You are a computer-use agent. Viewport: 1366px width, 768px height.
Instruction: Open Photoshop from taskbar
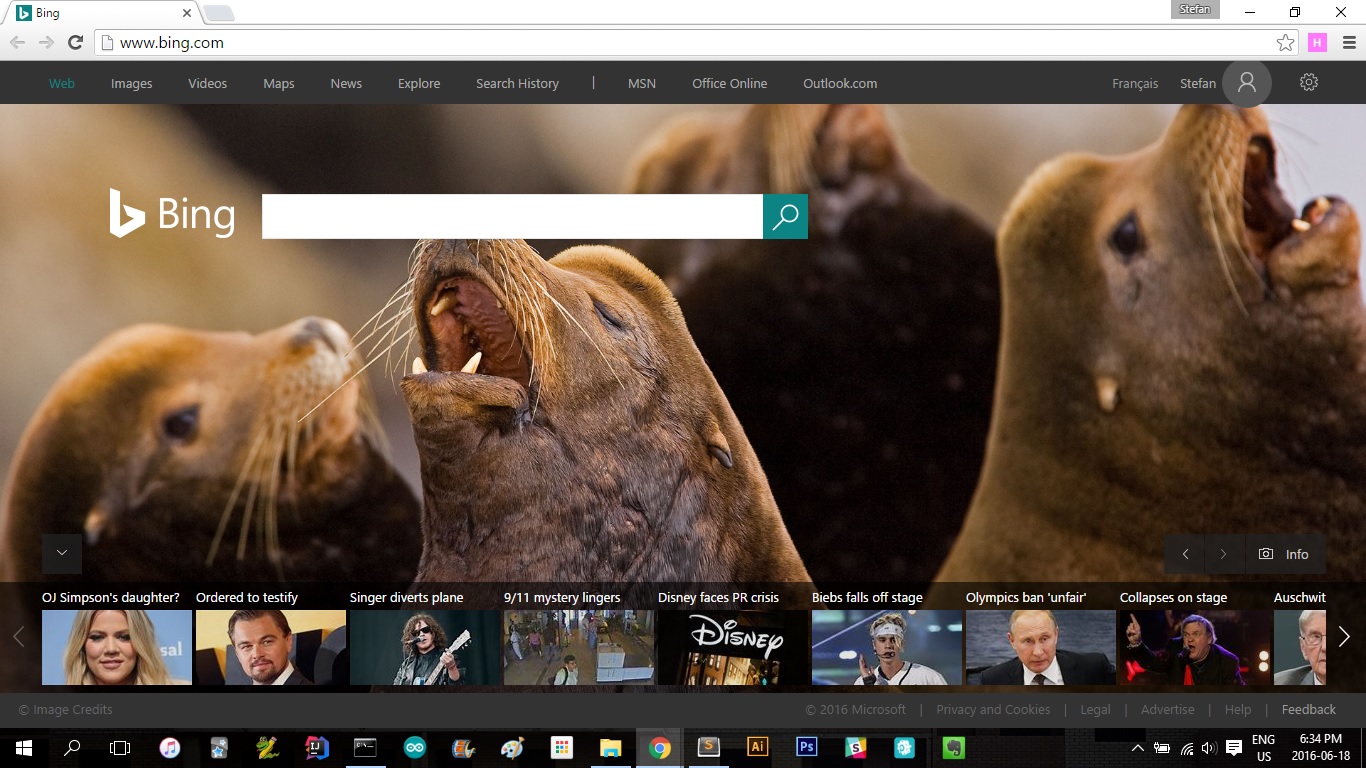tap(806, 748)
